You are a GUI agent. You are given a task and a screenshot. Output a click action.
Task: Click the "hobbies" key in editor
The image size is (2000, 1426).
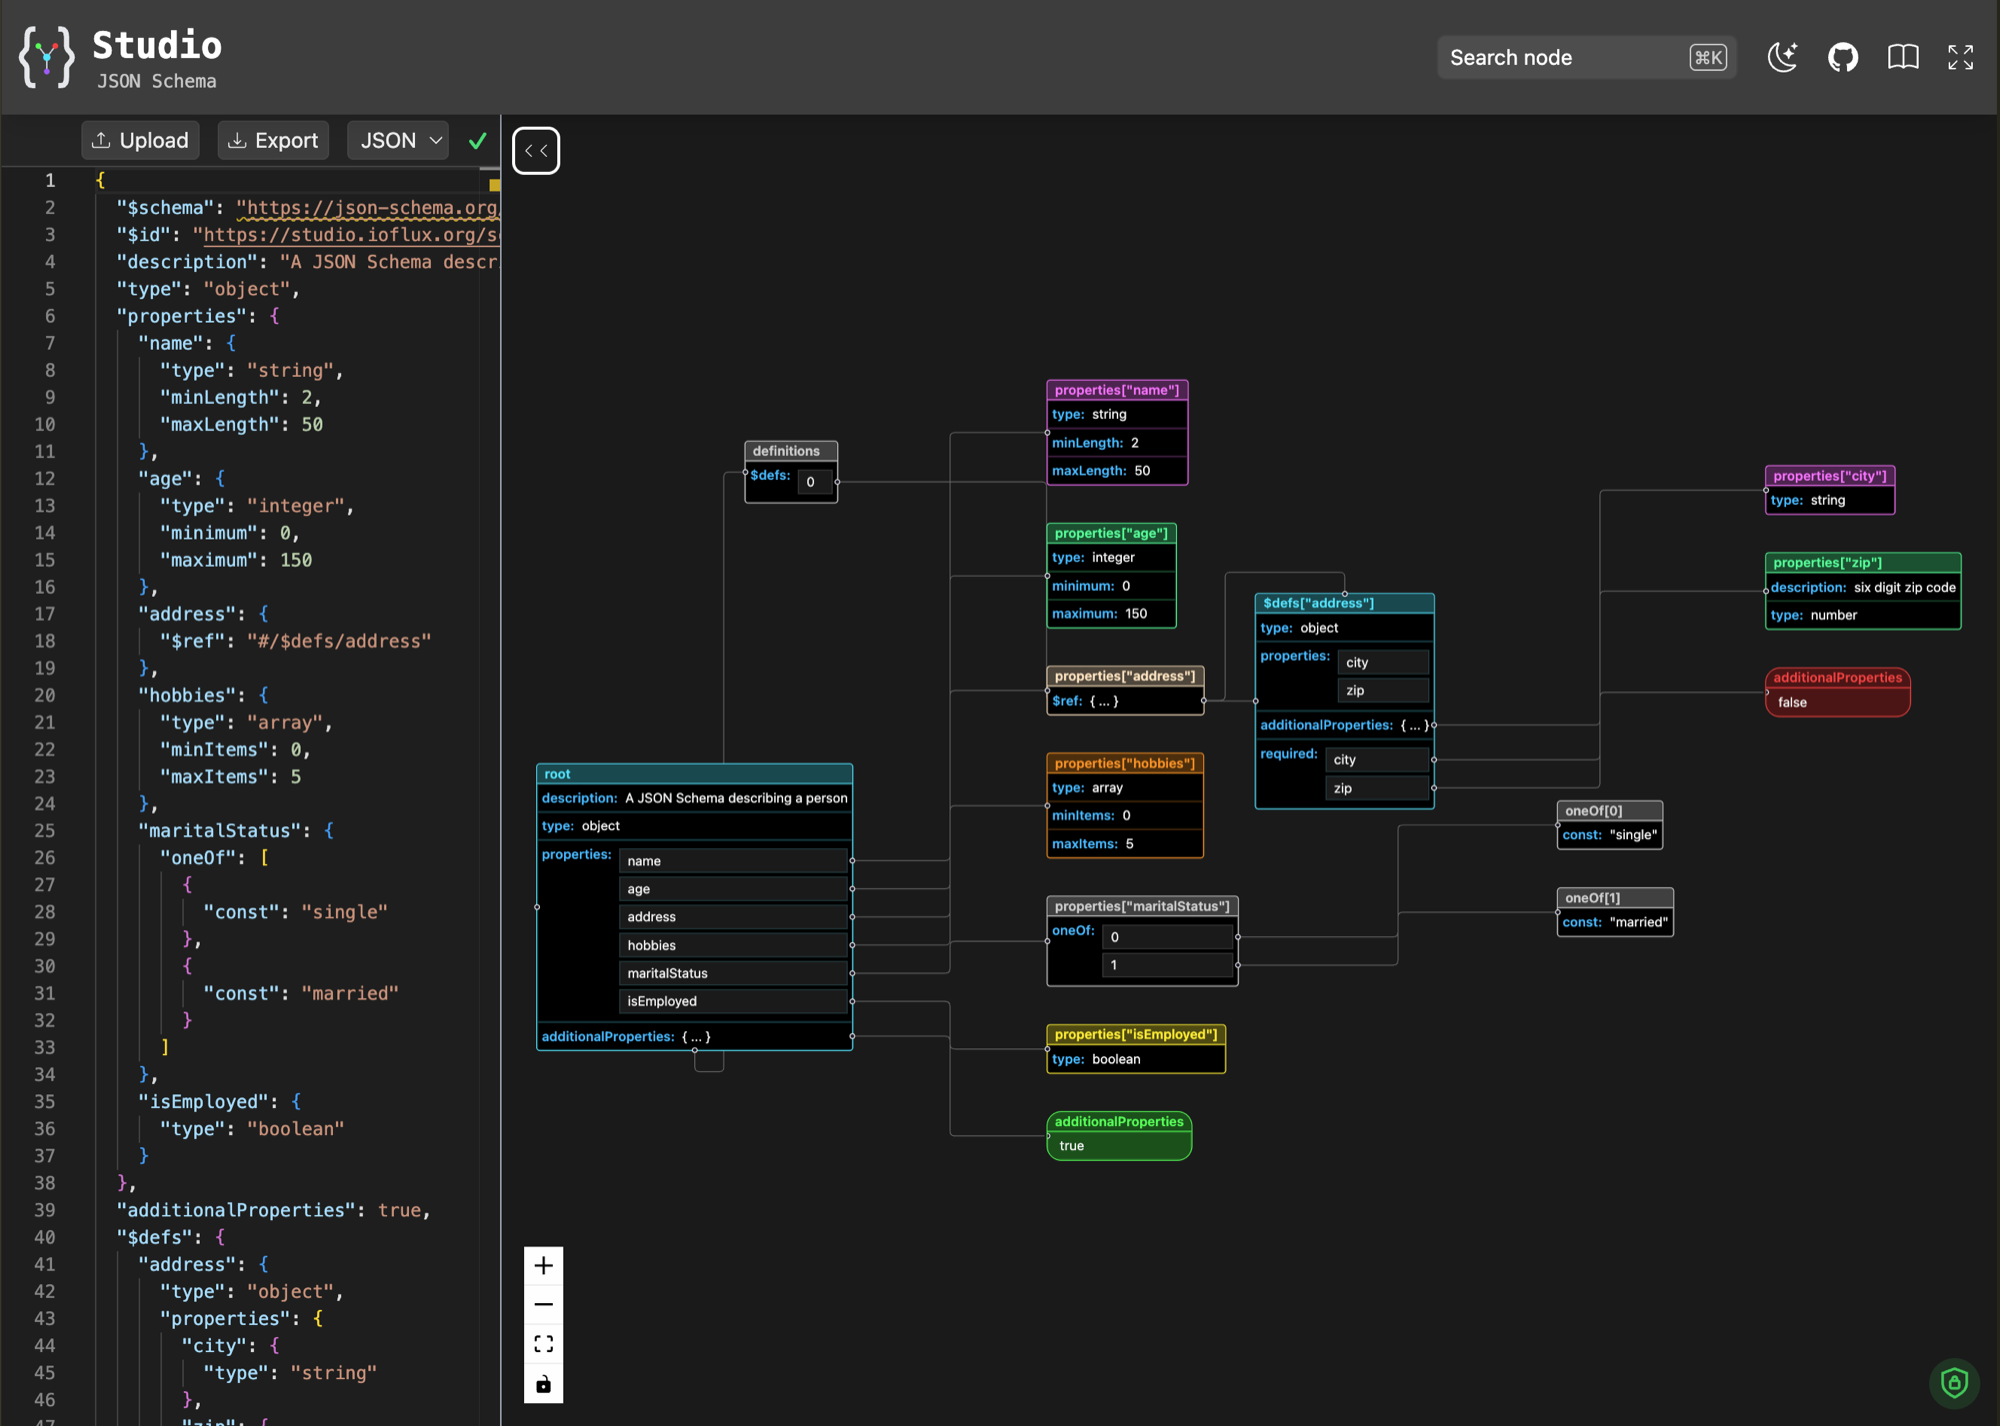coord(188,695)
